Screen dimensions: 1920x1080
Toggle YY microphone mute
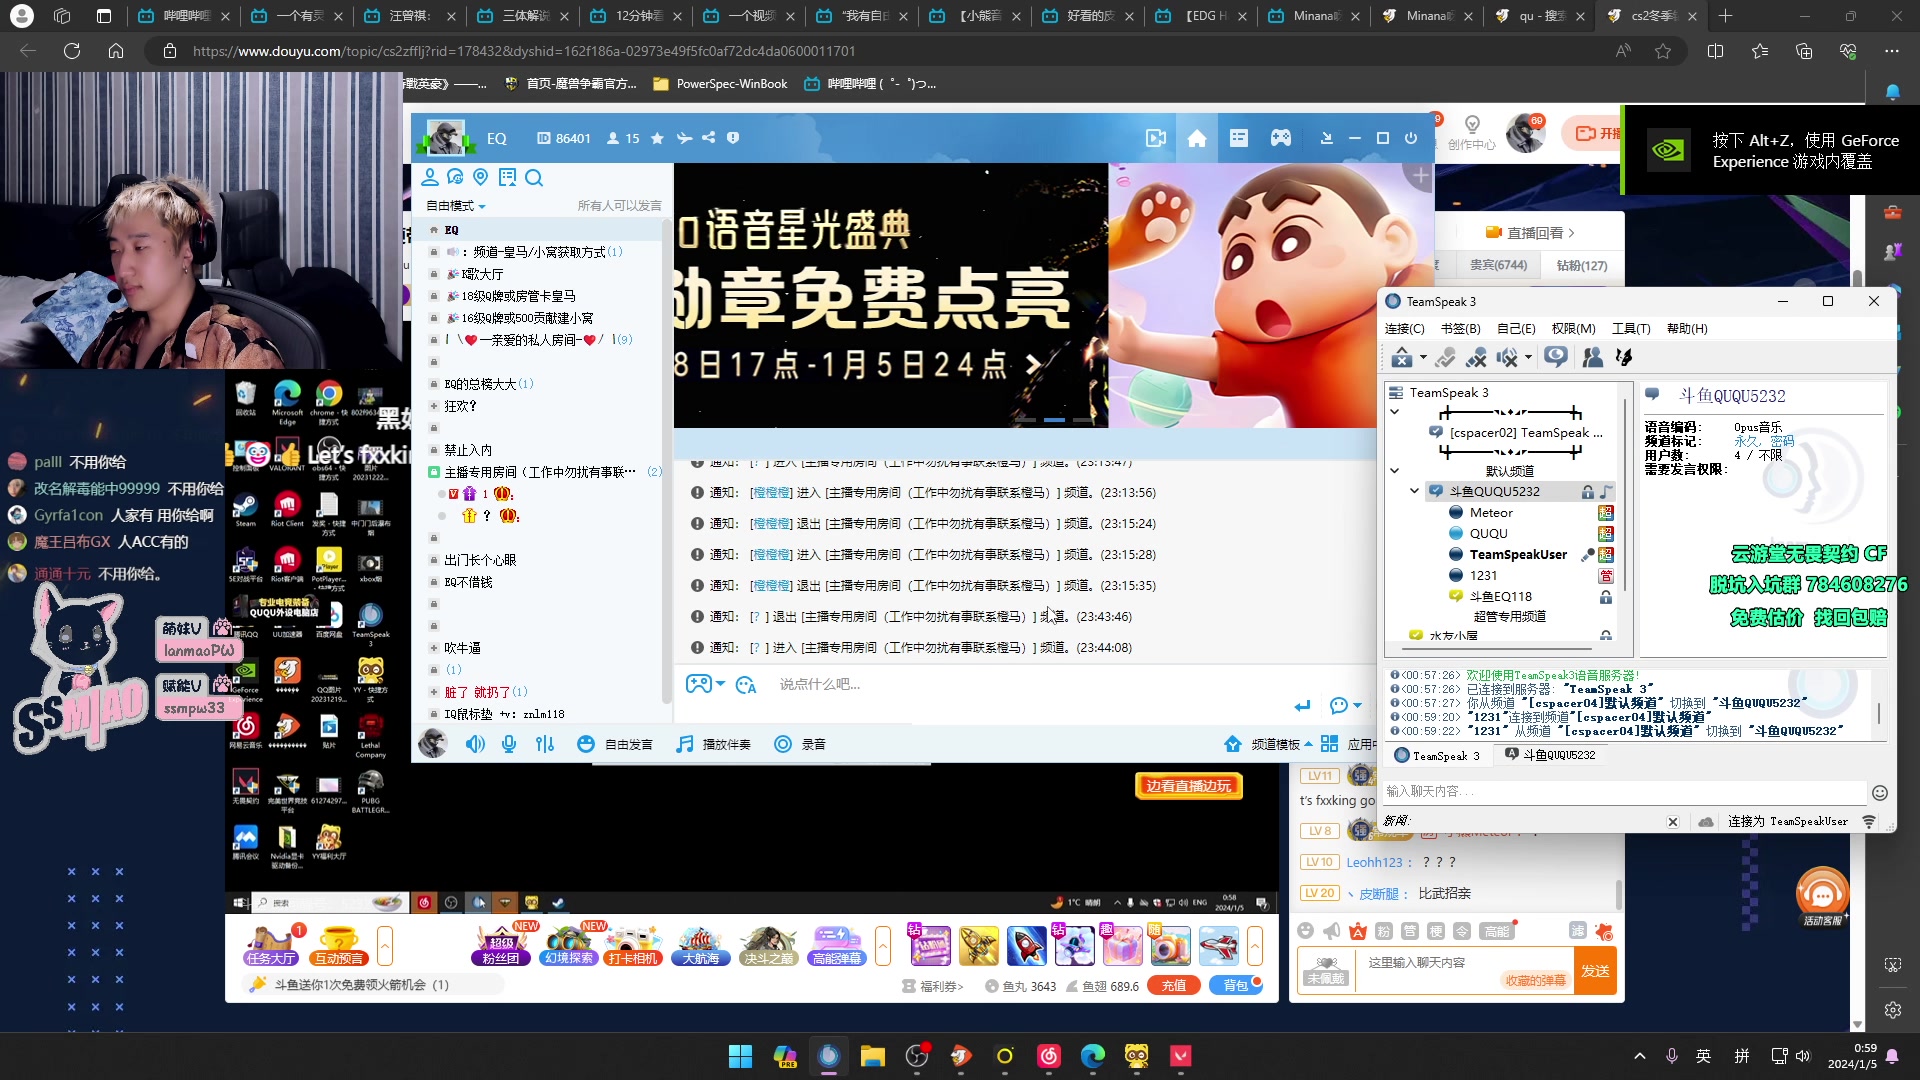pos(510,744)
